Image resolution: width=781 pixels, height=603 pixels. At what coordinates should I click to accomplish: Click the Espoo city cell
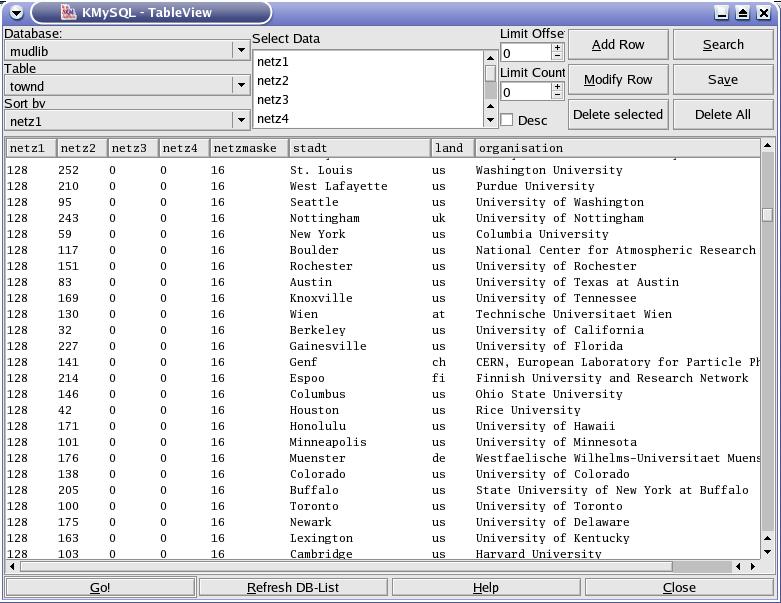click(307, 378)
